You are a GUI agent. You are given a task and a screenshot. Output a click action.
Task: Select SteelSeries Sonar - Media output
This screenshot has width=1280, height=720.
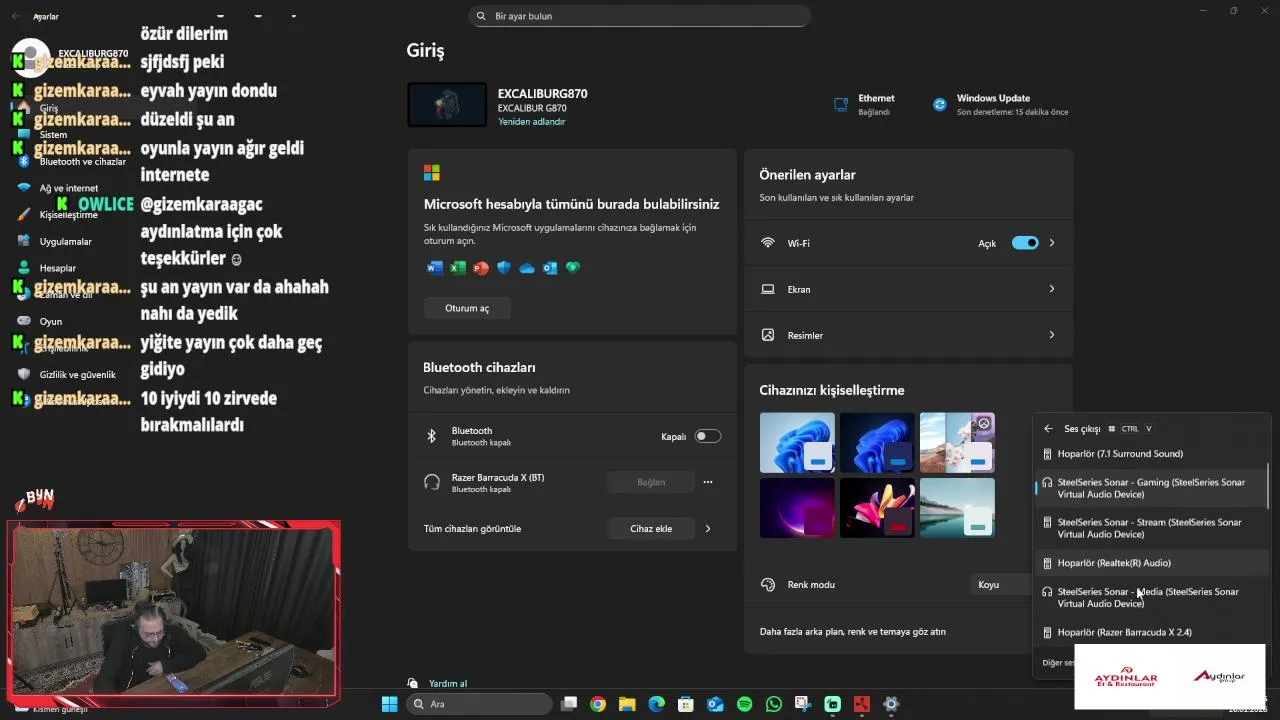[x=1151, y=597]
